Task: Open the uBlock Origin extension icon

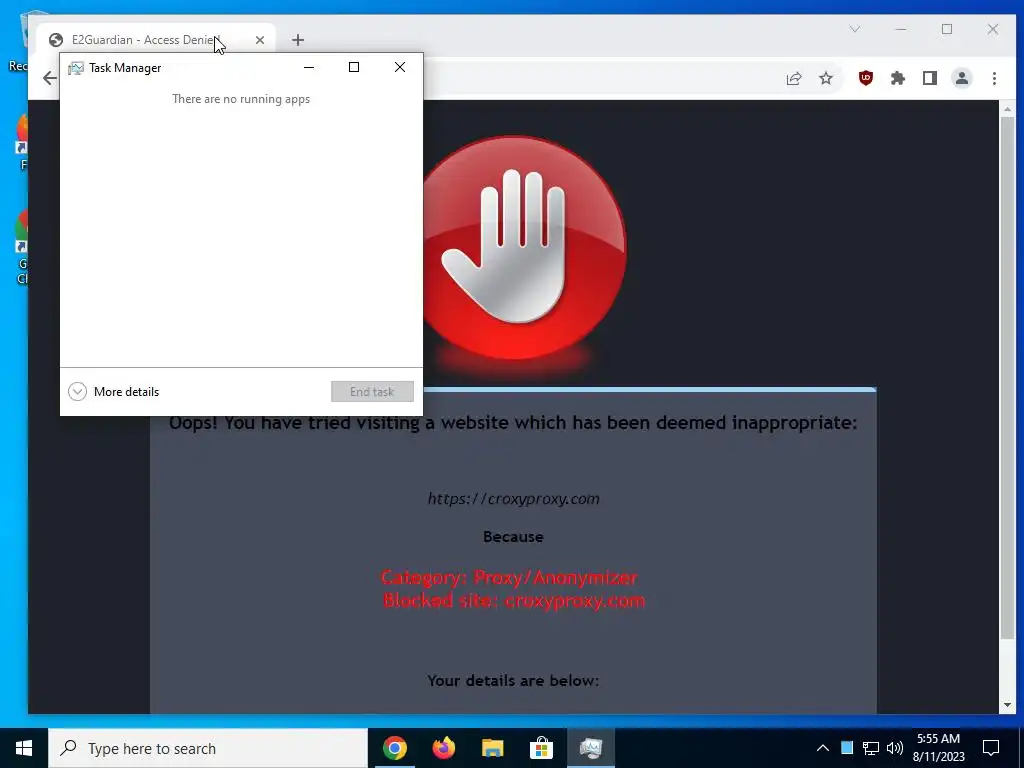Action: [x=866, y=78]
